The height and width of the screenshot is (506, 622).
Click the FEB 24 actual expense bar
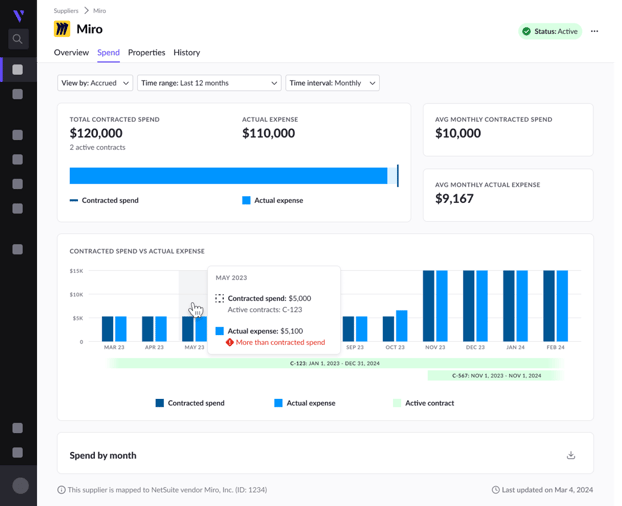[x=562, y=306]
